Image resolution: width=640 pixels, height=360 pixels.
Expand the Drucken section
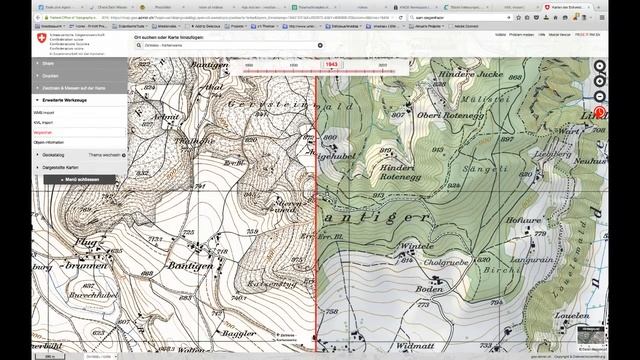[80, 76]
